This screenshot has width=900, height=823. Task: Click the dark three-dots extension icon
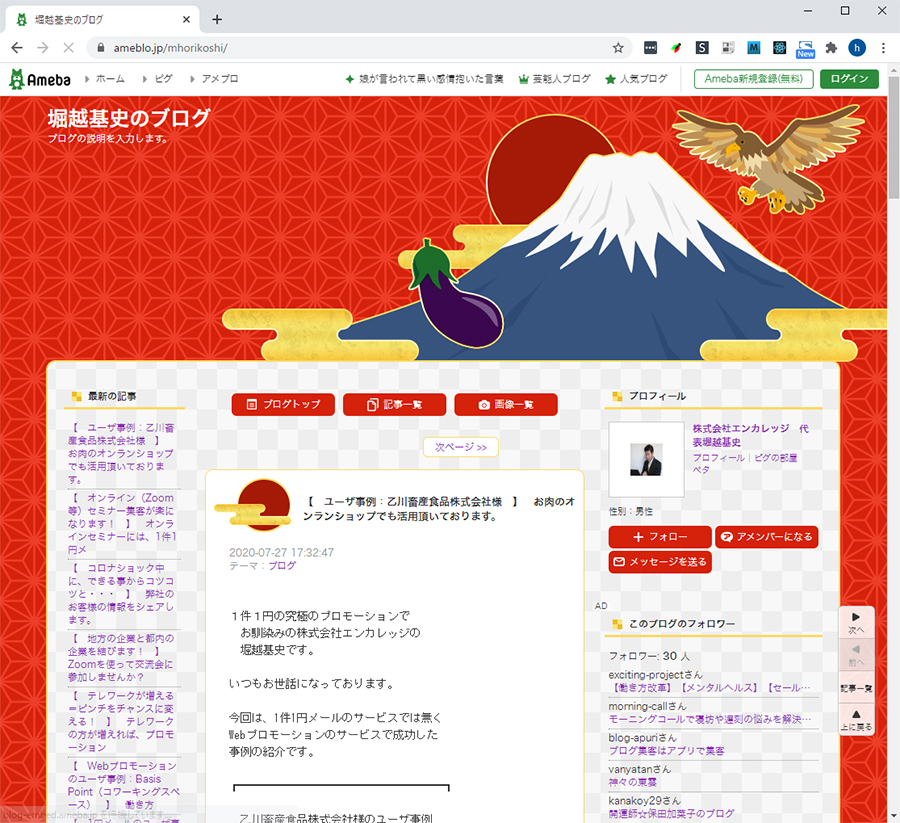click(x=650, y=48)
